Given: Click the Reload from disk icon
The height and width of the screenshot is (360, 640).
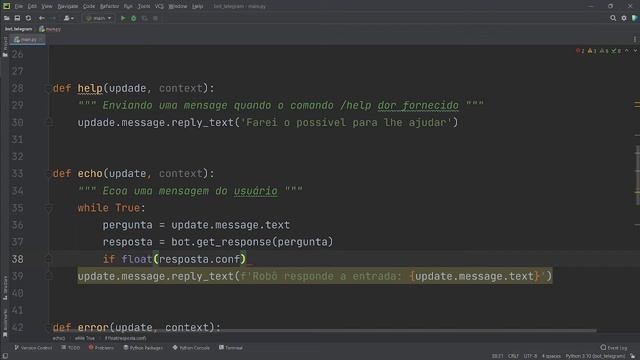Looking at the screenshot, I should 28,18.
